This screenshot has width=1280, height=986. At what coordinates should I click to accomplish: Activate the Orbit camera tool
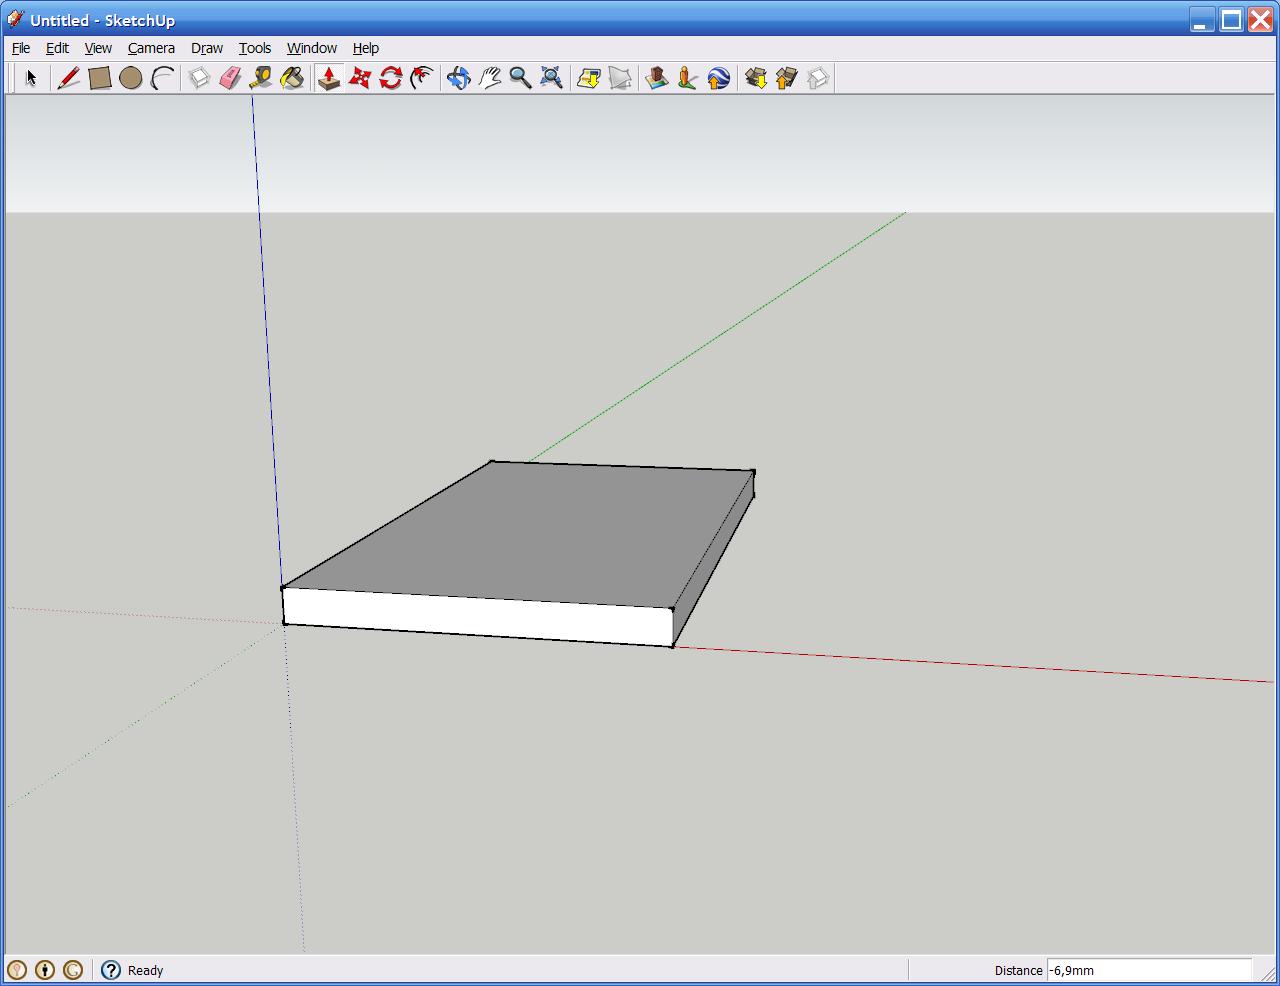[x=458, y=78]
